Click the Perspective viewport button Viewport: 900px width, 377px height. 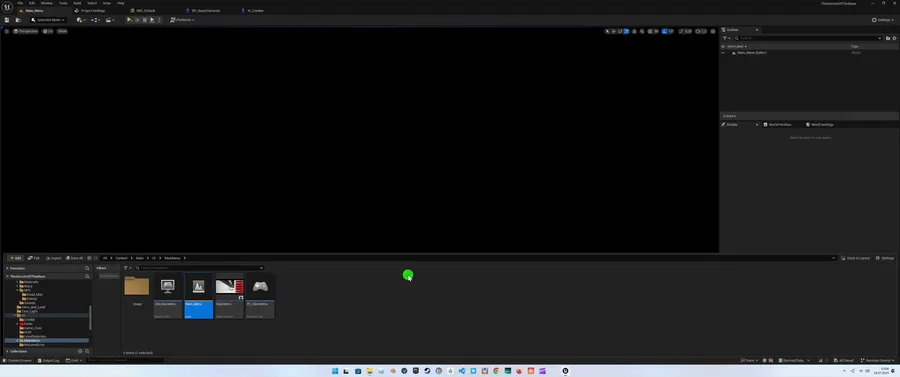pos(25,31)
